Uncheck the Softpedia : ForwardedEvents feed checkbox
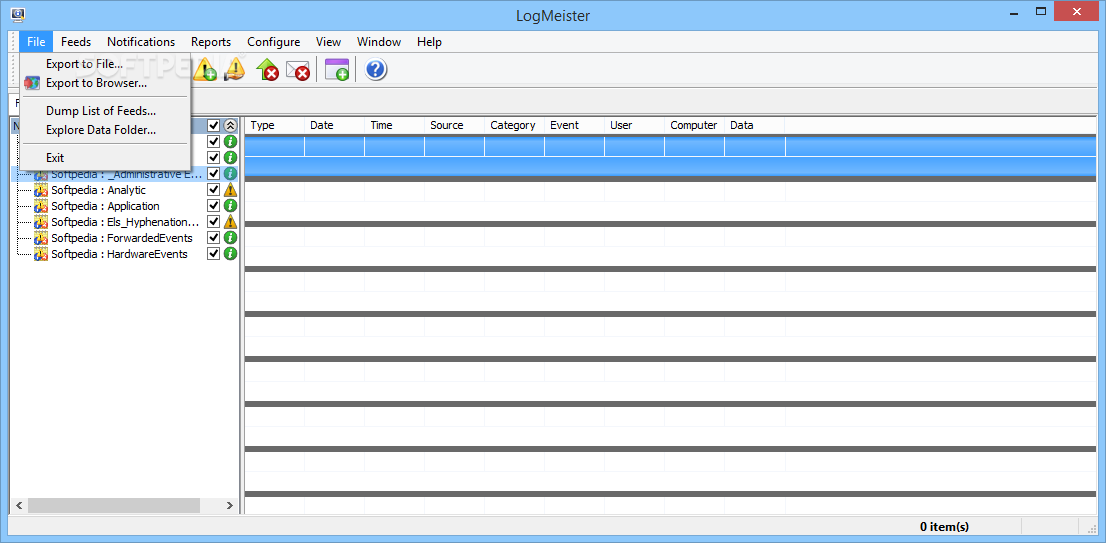 [x=214, y=238]
